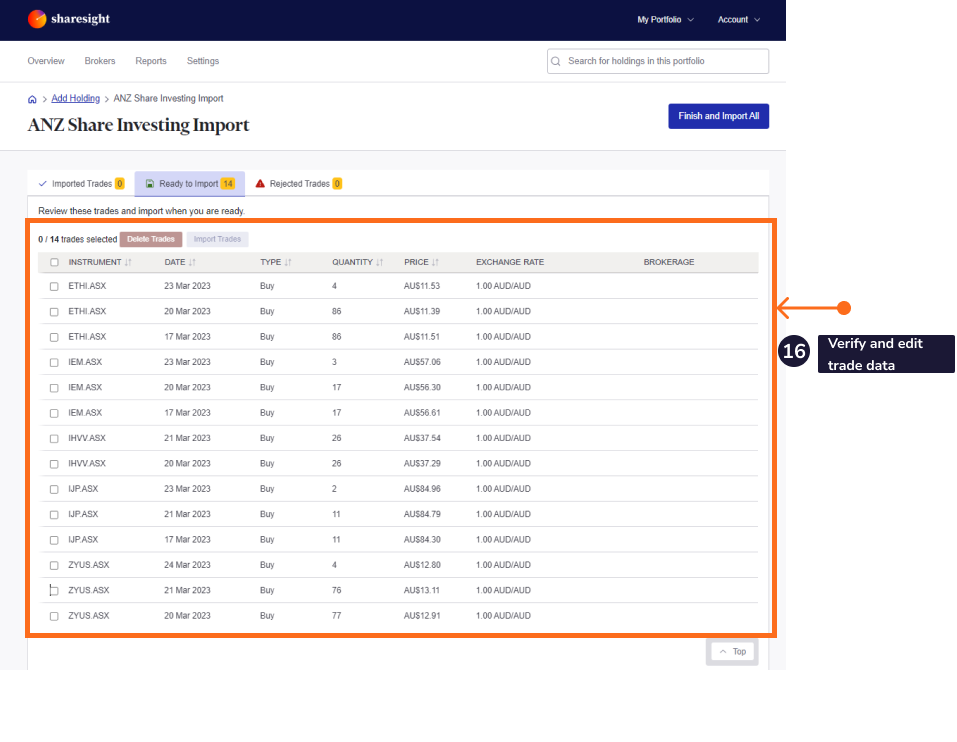This screenshot has width=957, height=742.
Task: Switch to the Rejected Trades tab
Action: click(298, 184)
